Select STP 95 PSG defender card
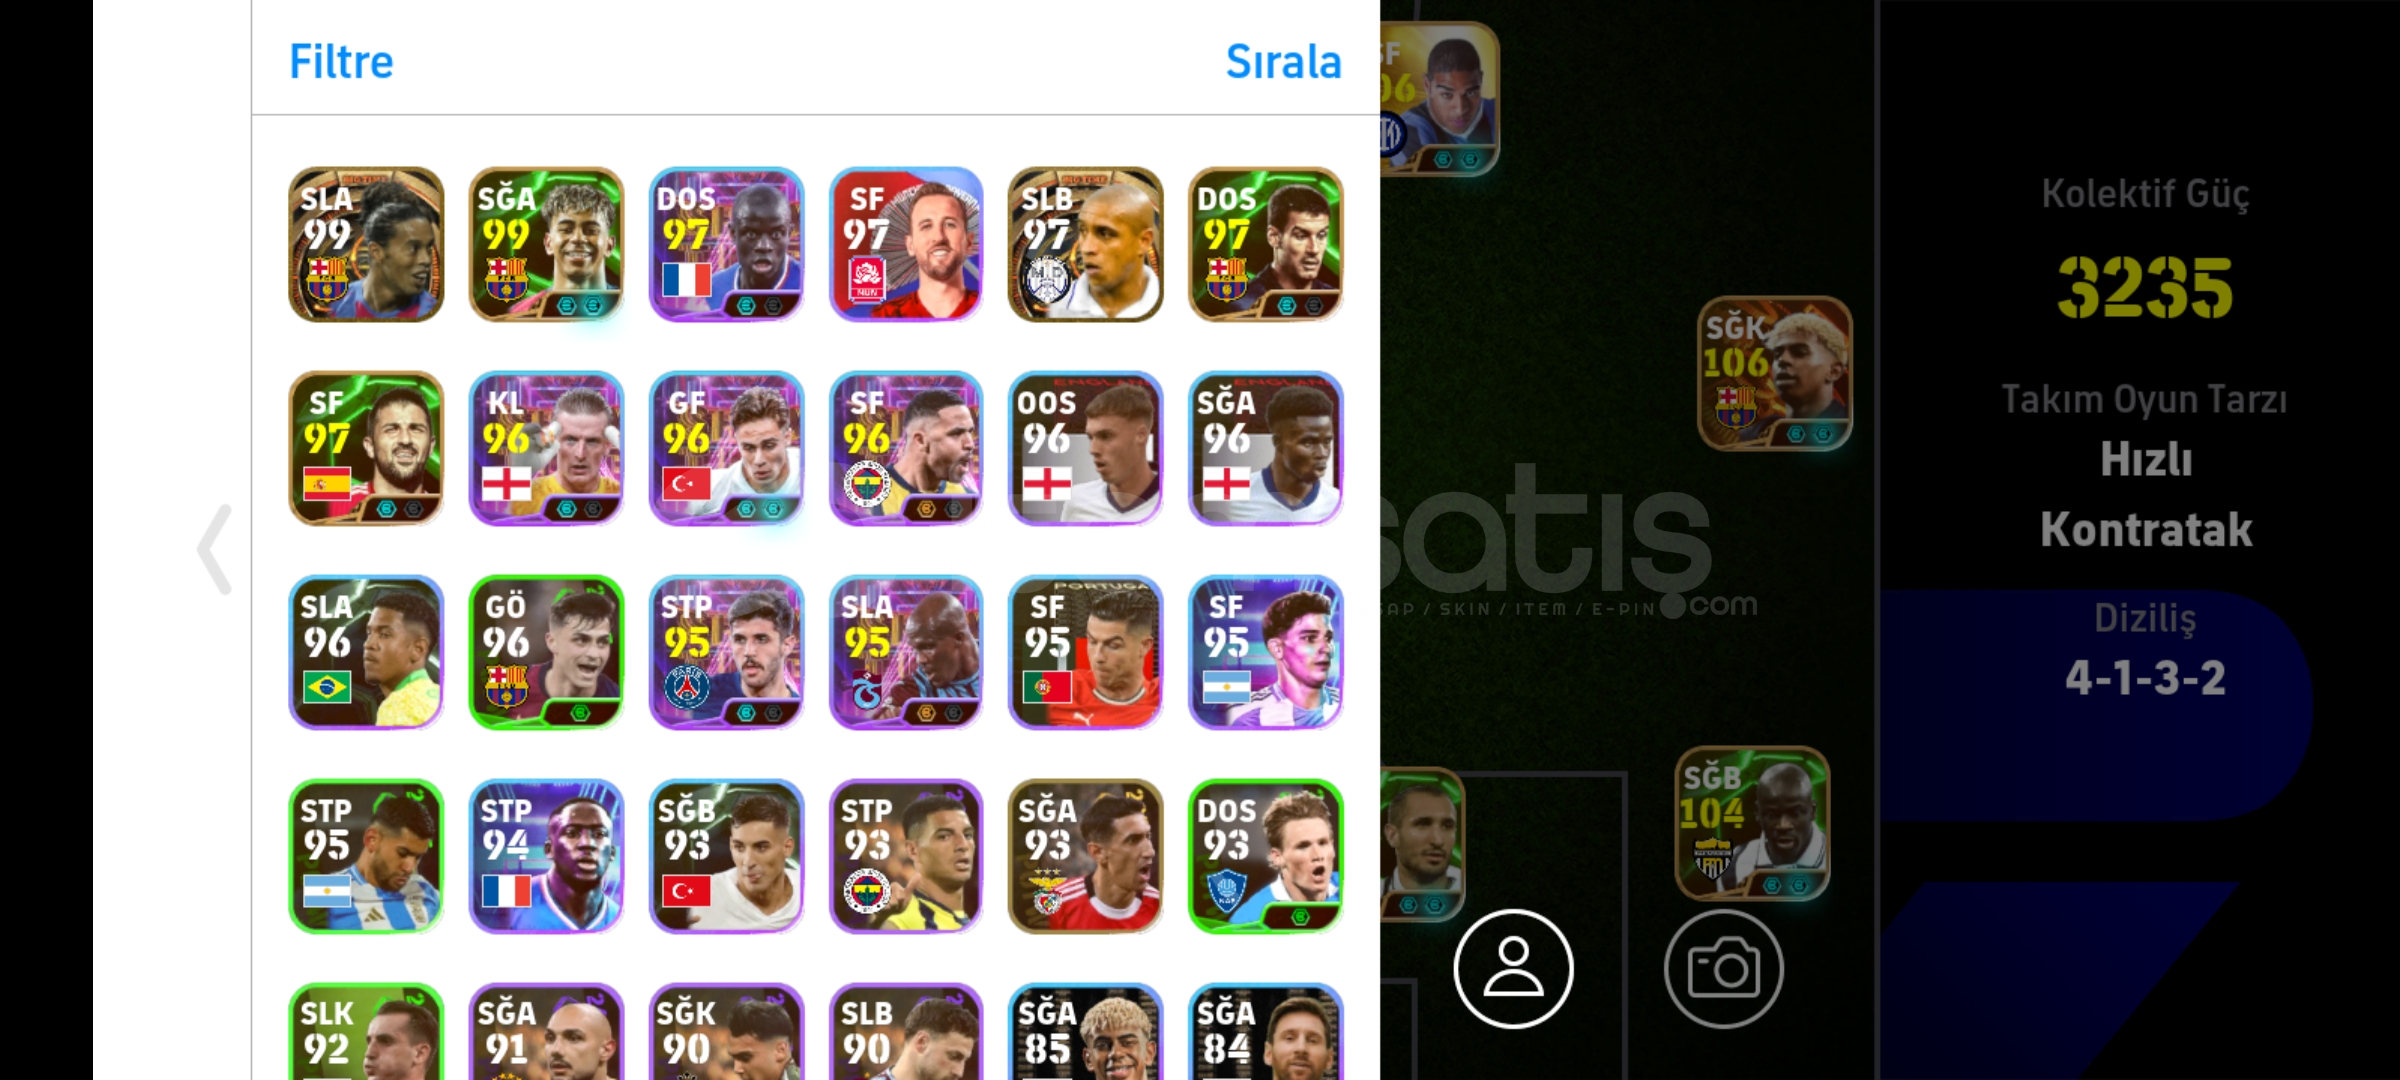This screenshot has width=2400, height=1080. 726,652
